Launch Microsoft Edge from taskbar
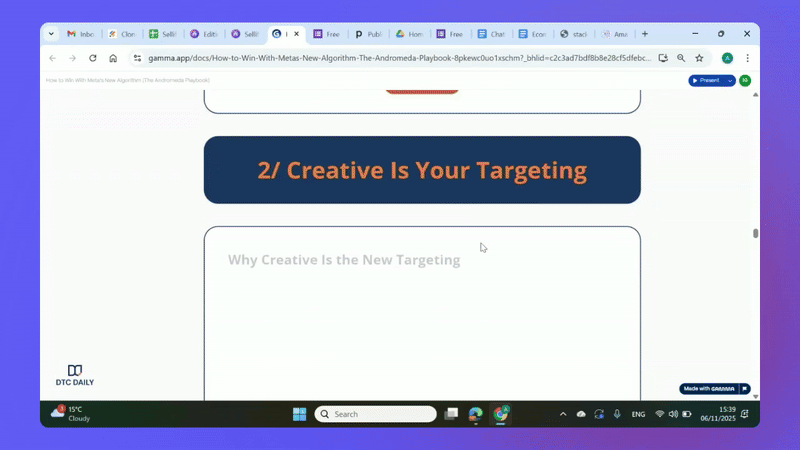The height and width of the screenshot is (450, 800). 476,414
